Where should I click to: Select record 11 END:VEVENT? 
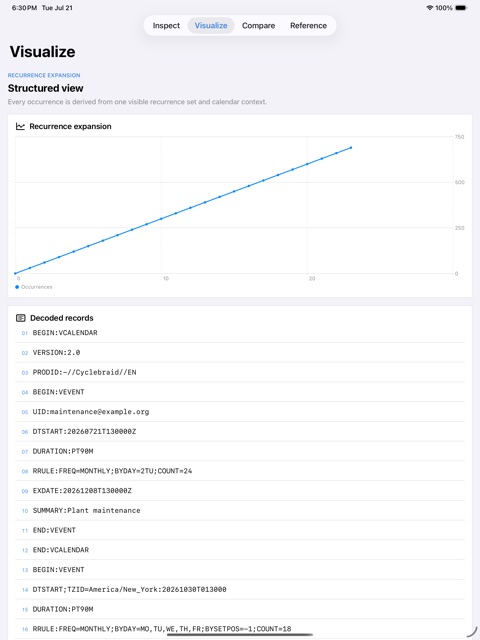point(240,530)
